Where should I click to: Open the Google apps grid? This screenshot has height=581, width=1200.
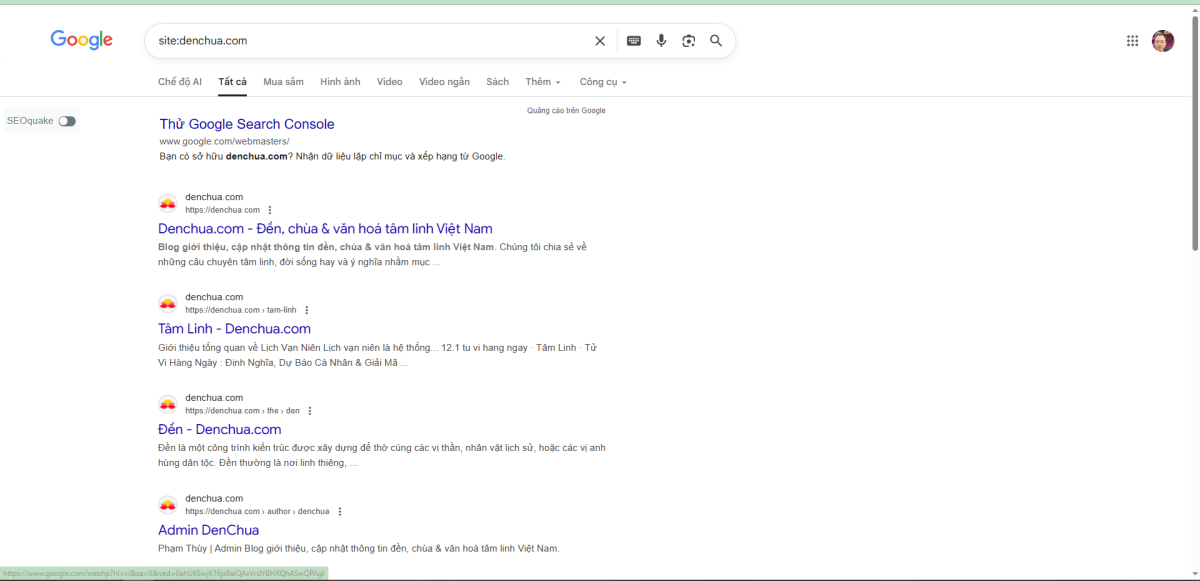1132,41
